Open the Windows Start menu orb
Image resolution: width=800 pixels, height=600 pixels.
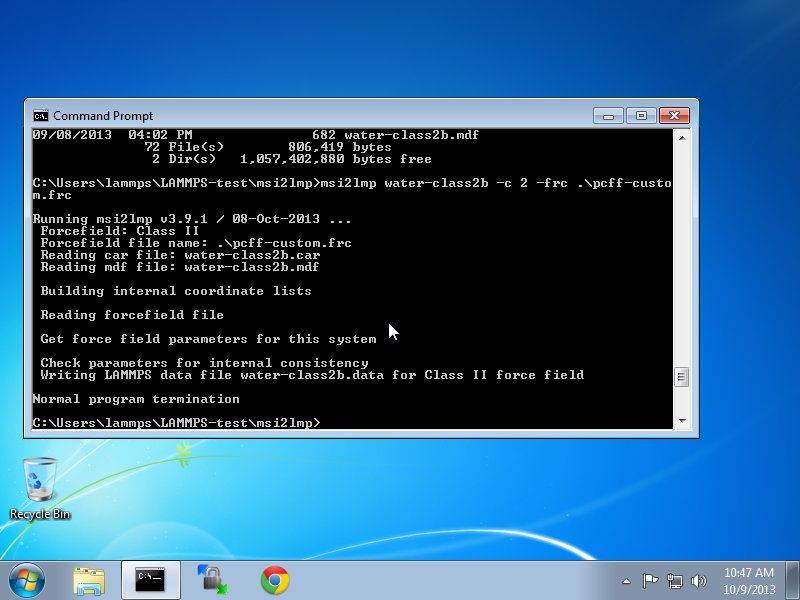point(27,580)
